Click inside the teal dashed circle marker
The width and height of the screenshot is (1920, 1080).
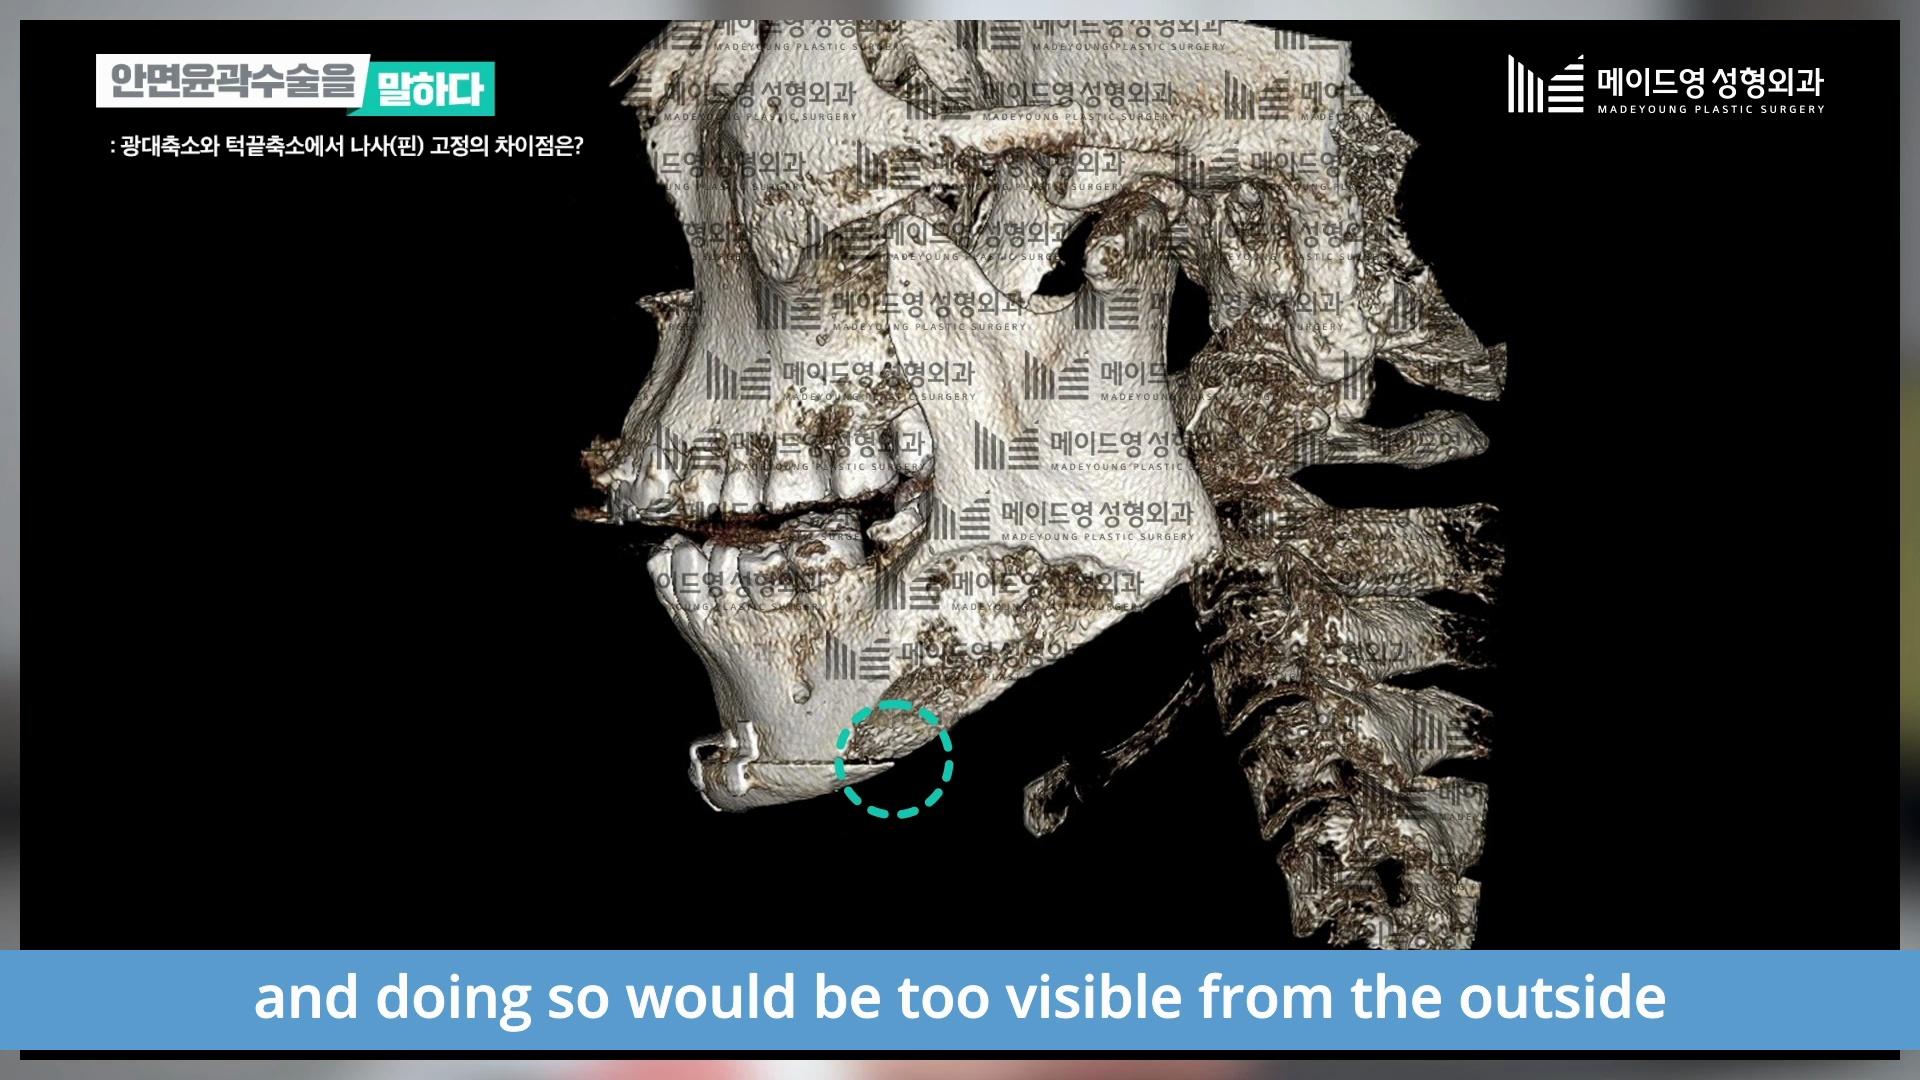[893, 760]
